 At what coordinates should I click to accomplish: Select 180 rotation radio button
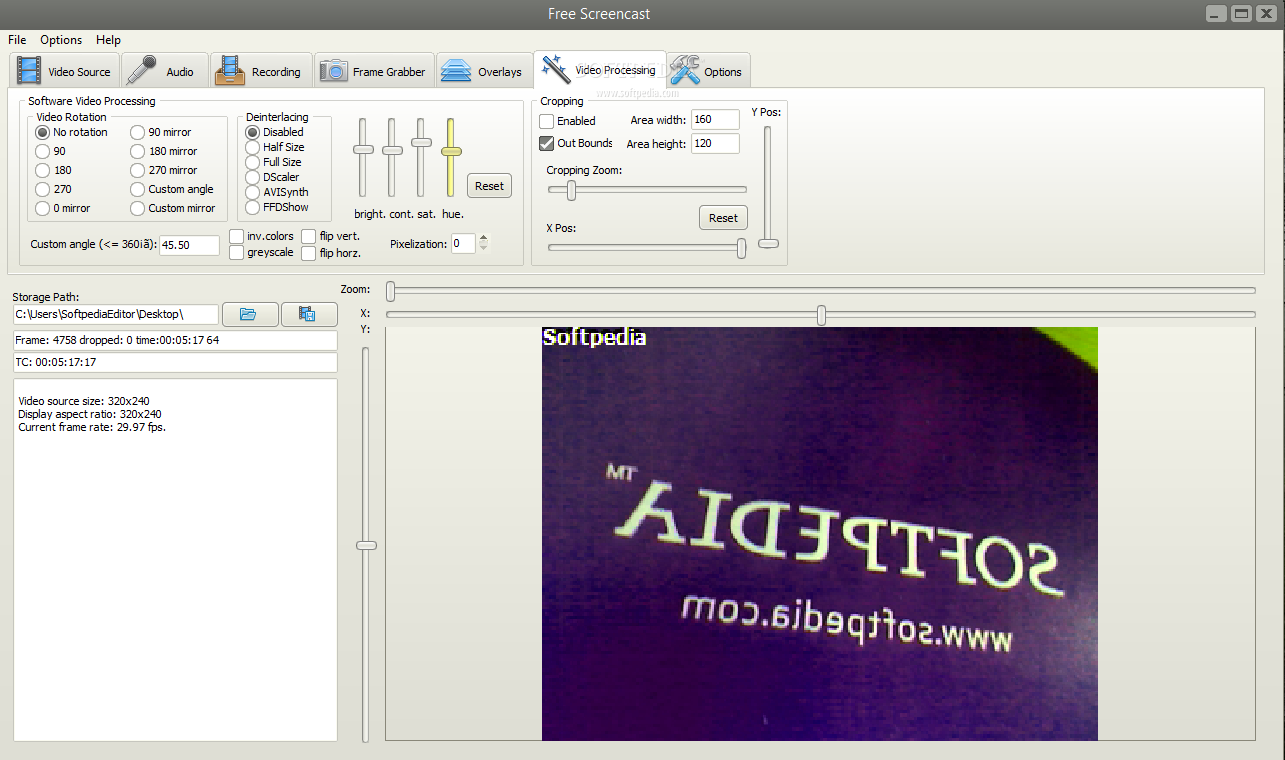click(x=42, y=170)
